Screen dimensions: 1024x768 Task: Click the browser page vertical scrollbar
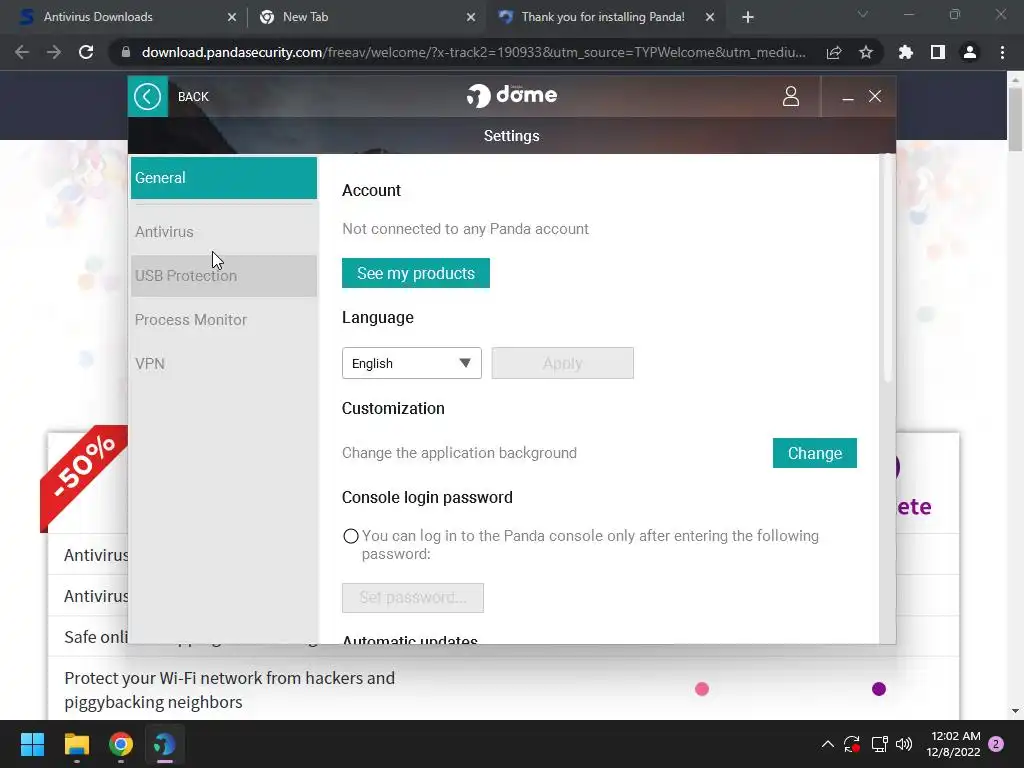coord(1016,119)
